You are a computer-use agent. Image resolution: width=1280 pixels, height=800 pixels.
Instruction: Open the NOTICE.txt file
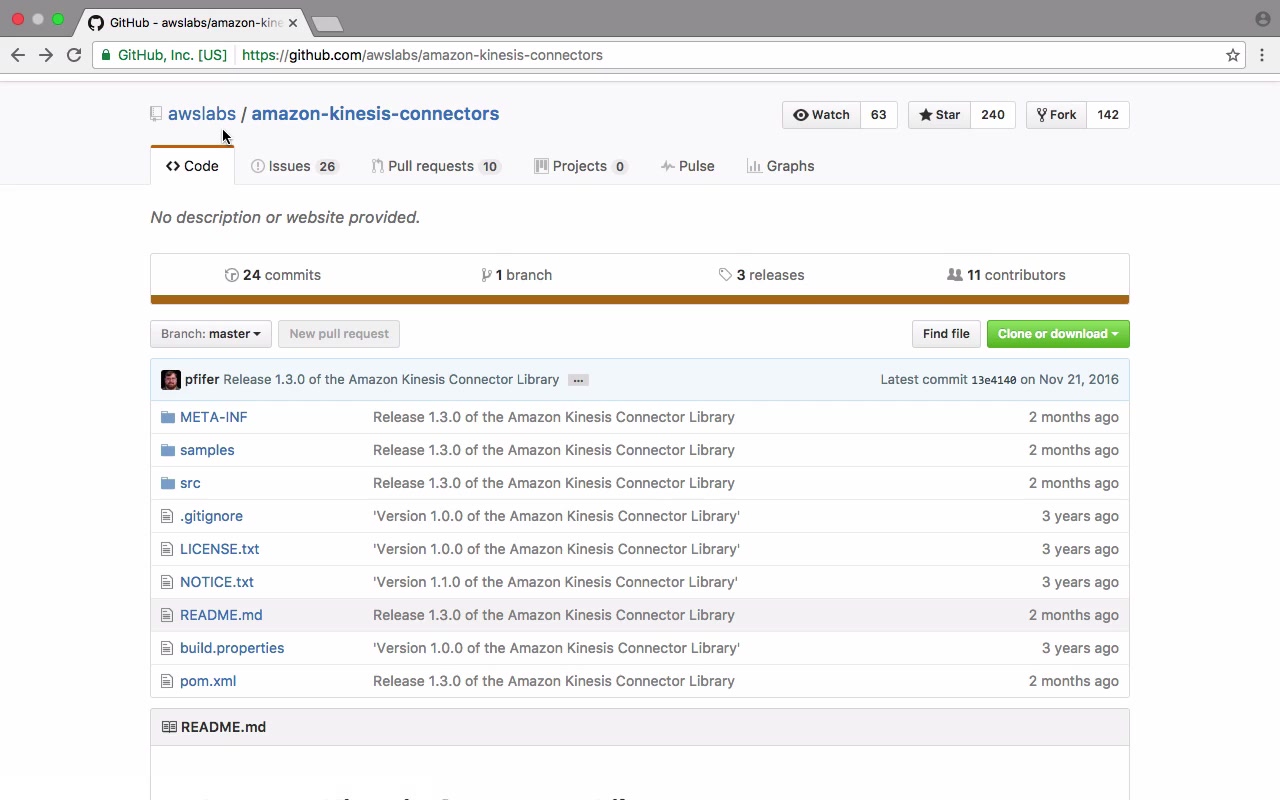point(217,582)
